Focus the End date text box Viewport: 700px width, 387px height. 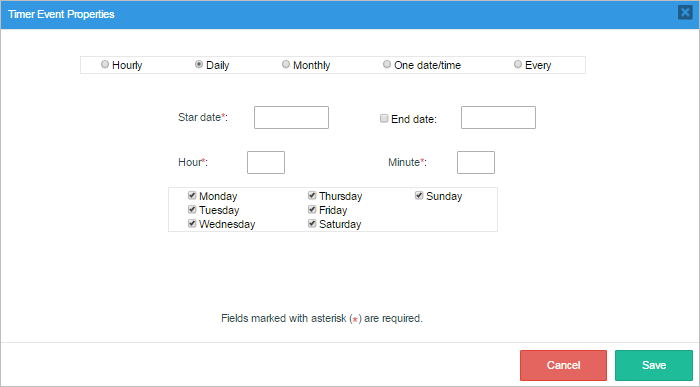point(498,117)
